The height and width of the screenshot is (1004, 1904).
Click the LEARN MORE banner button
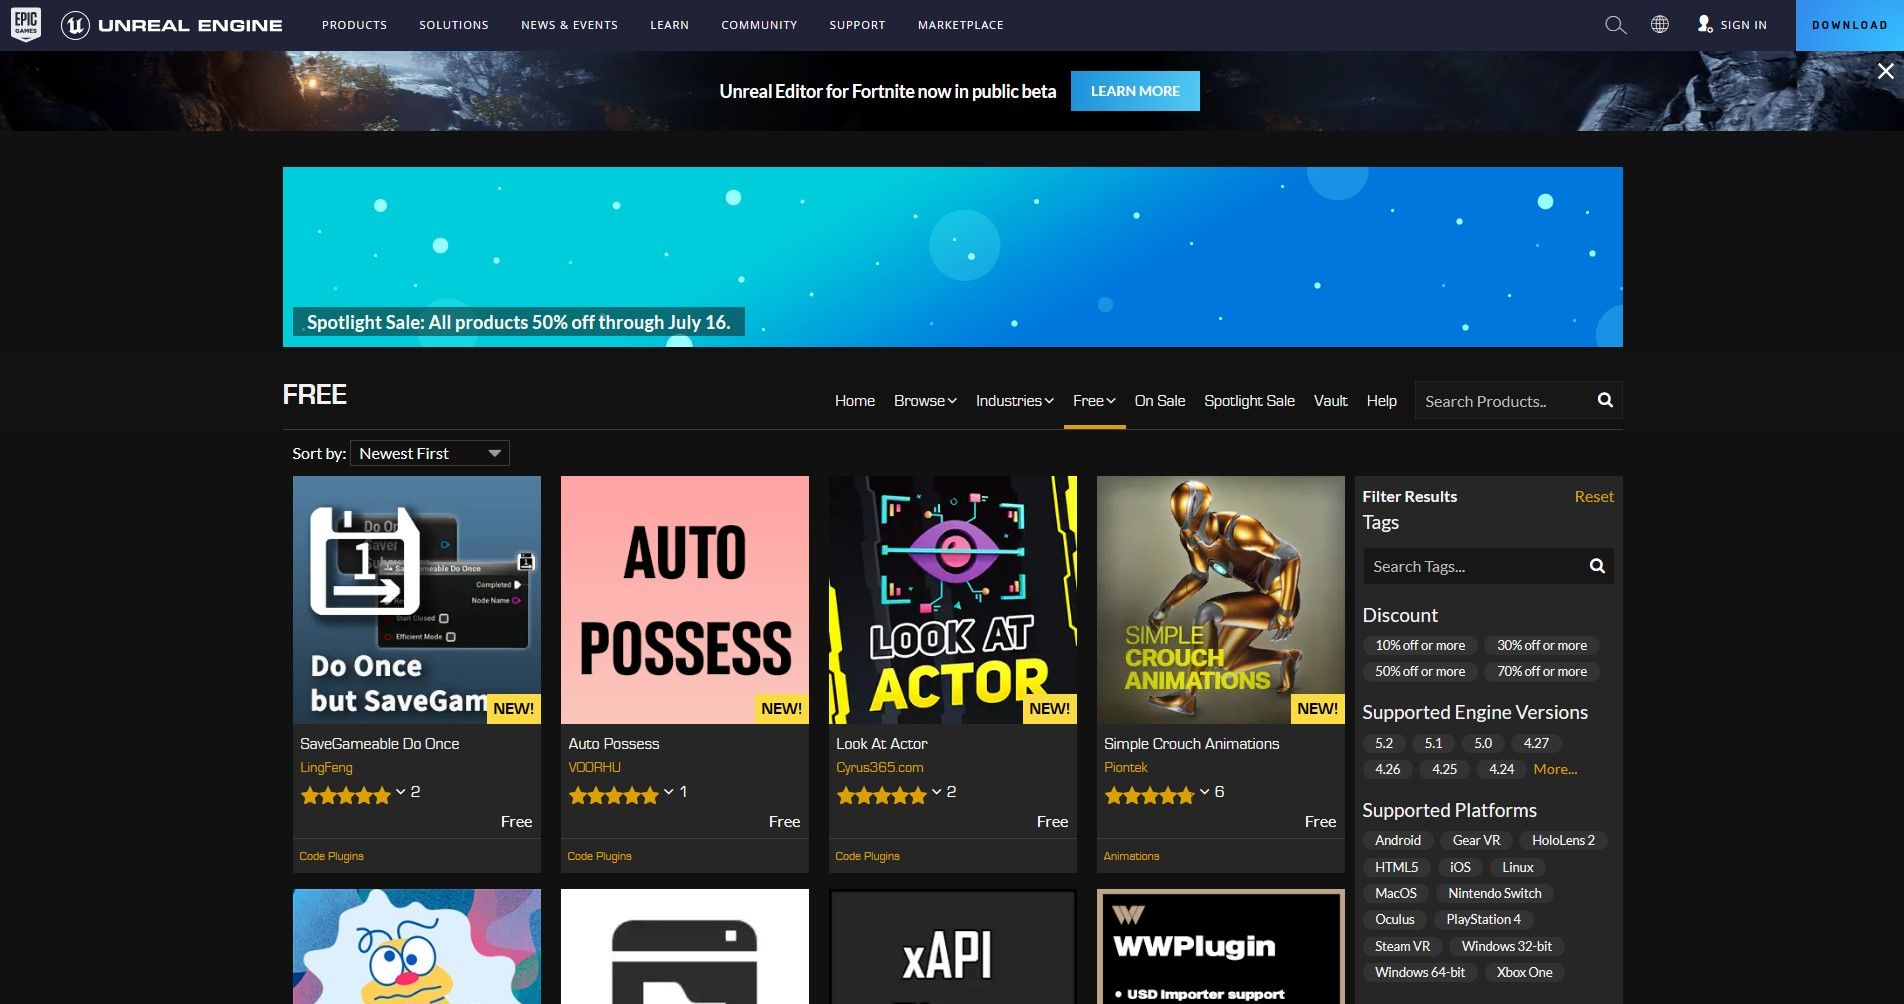(1135, 90)
